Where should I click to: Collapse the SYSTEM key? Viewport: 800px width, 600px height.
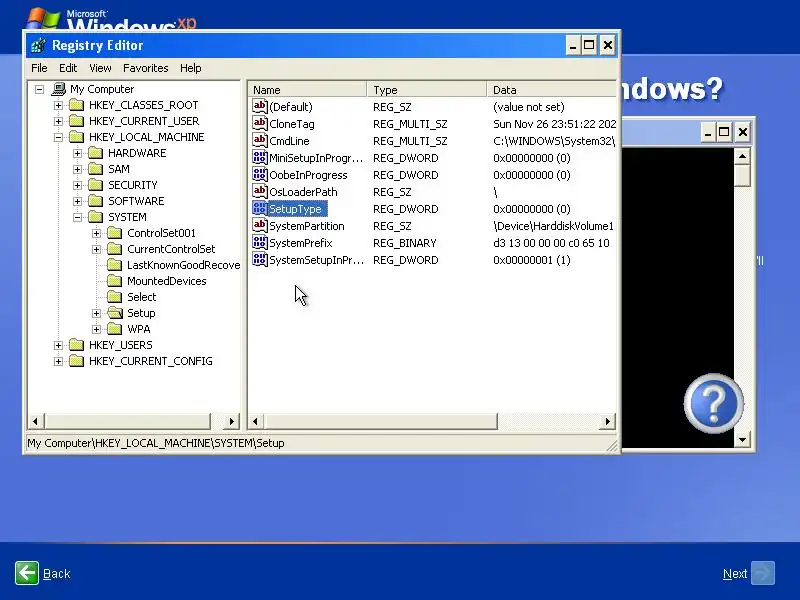click(x=78, y=217)
